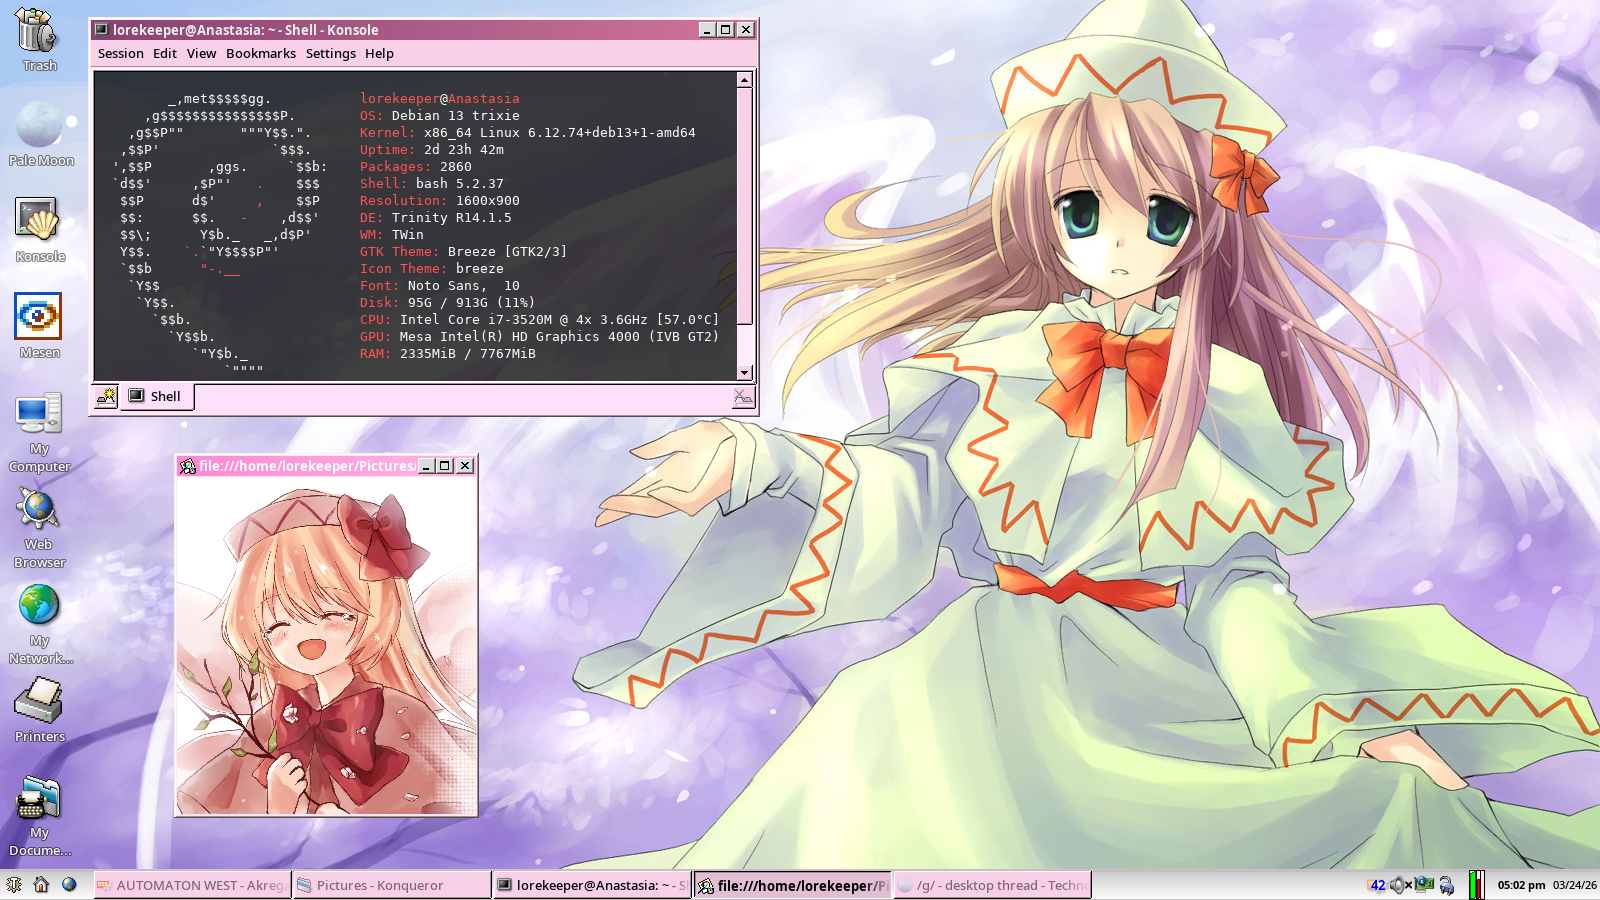The width and height of the screenshot is (1600, 900).
Task: Open the Help menu in Konsole
Action: click(x=379, y=54)
